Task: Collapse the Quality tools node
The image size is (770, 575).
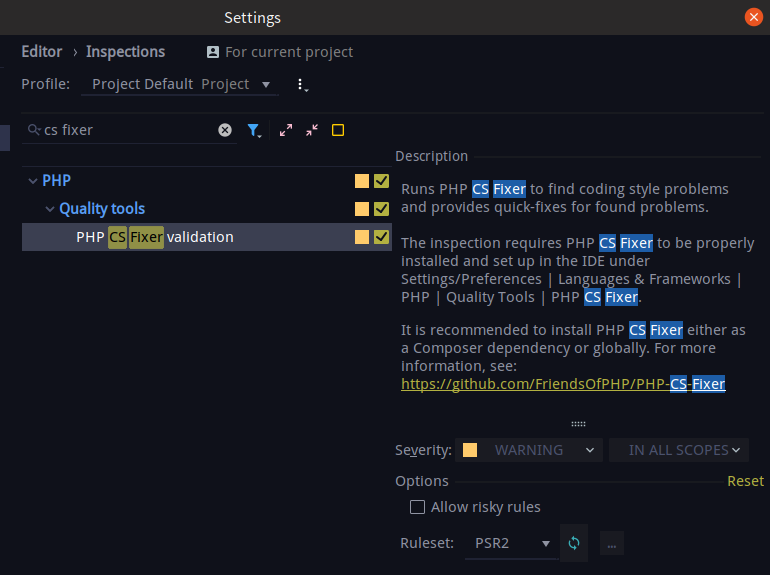Action: [x=50, y=209]
